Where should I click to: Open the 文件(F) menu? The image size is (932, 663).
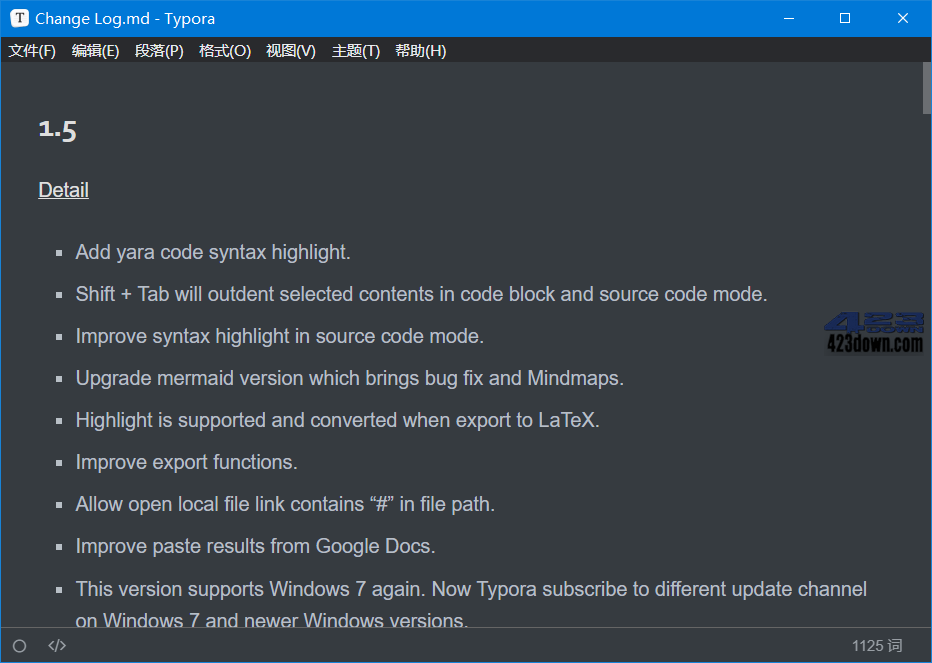coord(31,50)
